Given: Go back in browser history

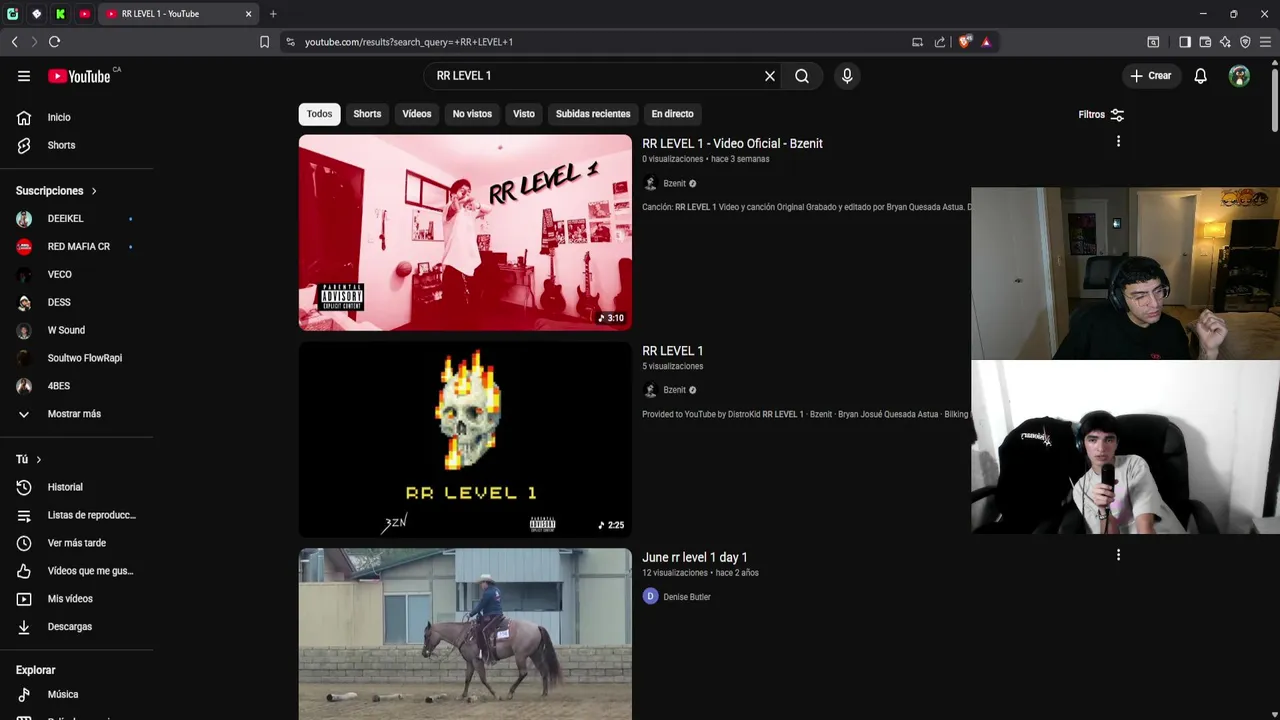Looking at the screenshot, I should (x=14, y=42).
